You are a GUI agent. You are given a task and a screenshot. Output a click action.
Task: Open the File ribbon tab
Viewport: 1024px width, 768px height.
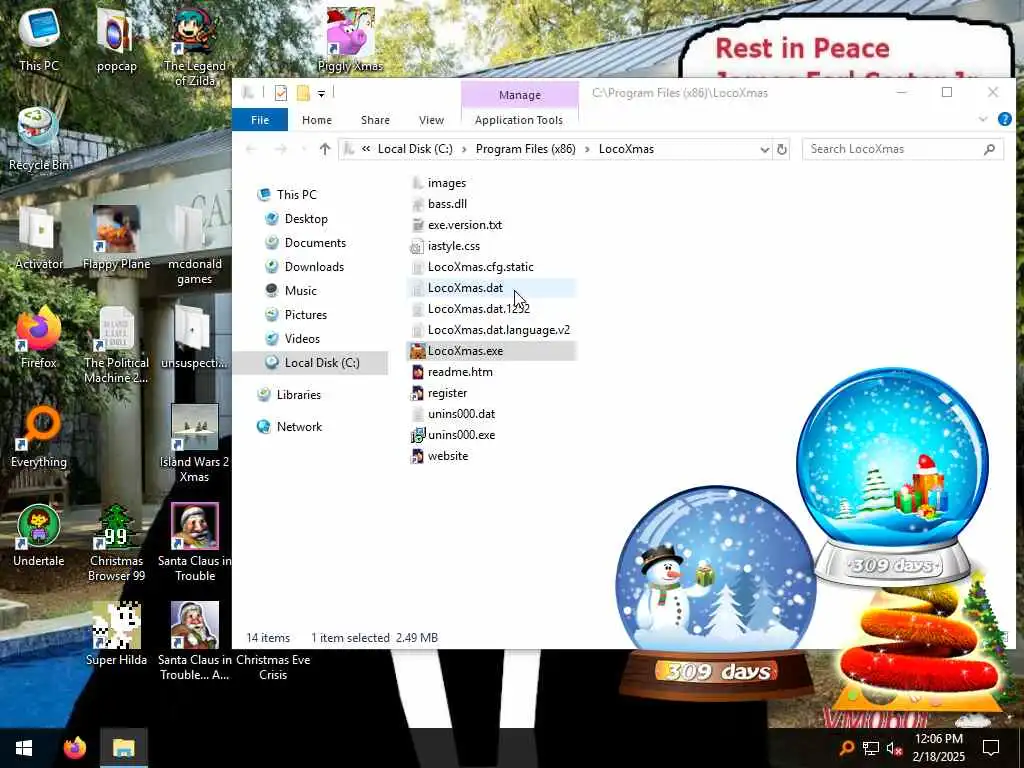(260, 120)
